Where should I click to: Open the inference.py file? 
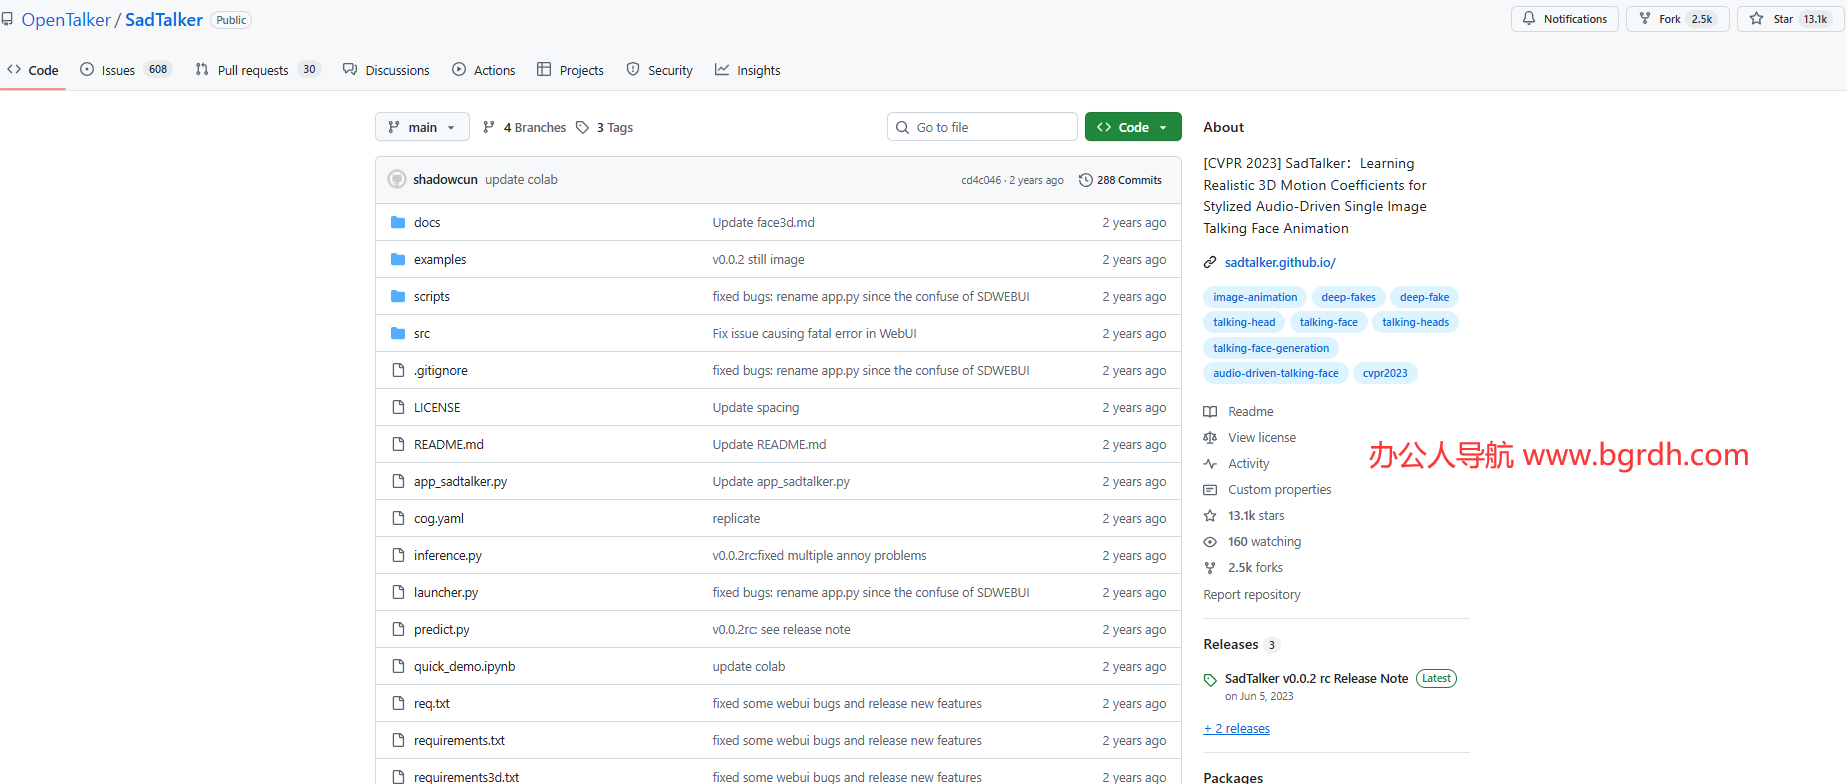tap(448, 556)
